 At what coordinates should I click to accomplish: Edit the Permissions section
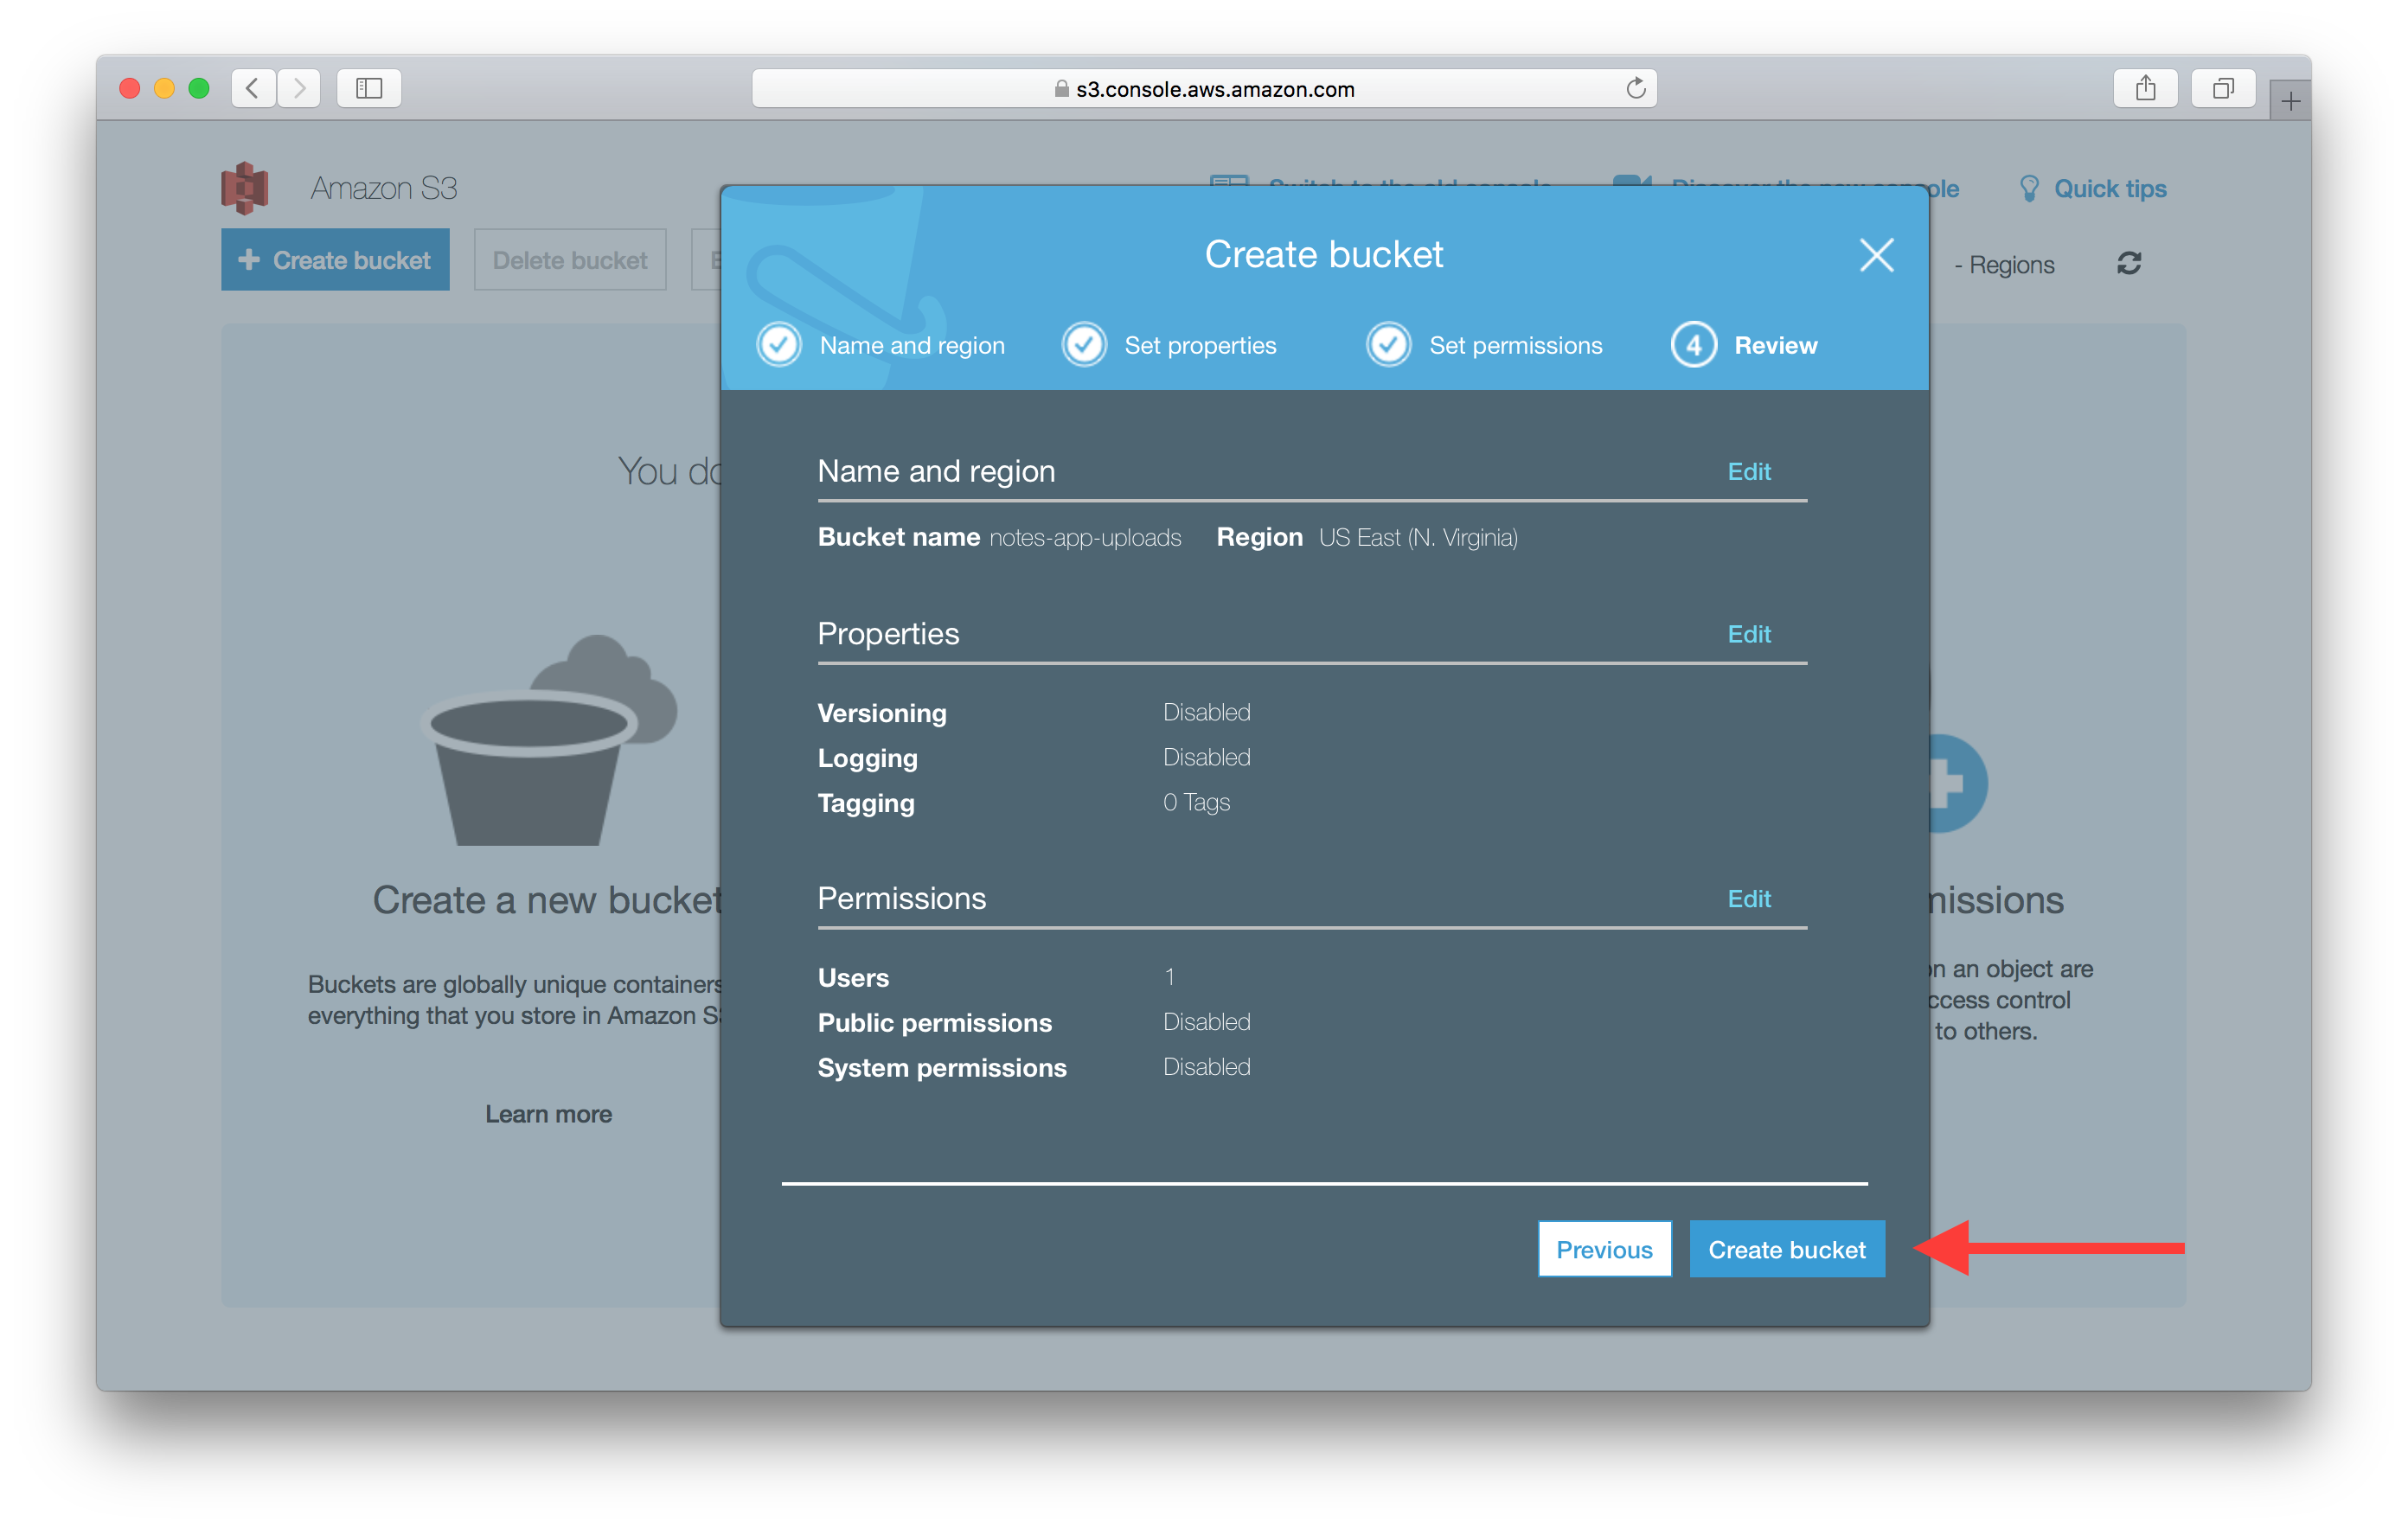pos(1748,899)
